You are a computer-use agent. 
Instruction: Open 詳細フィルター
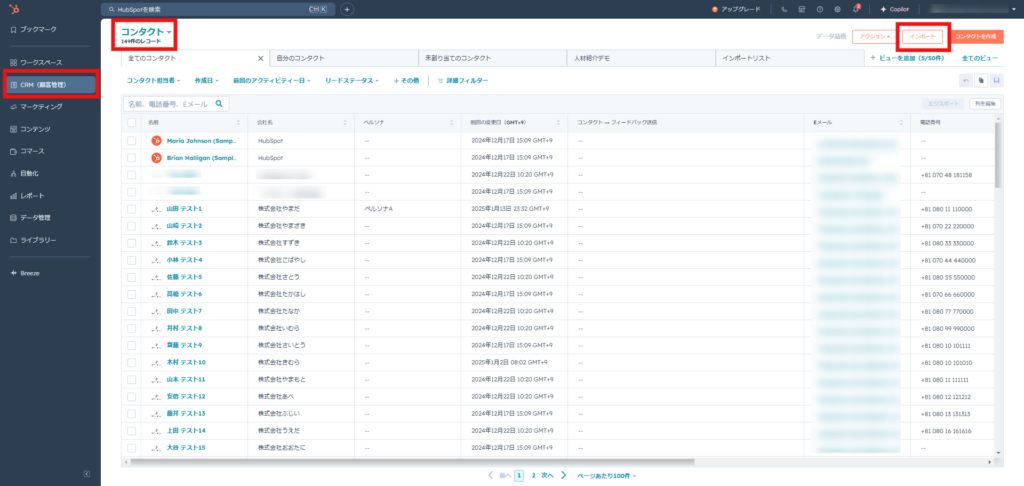pos(462,80)
